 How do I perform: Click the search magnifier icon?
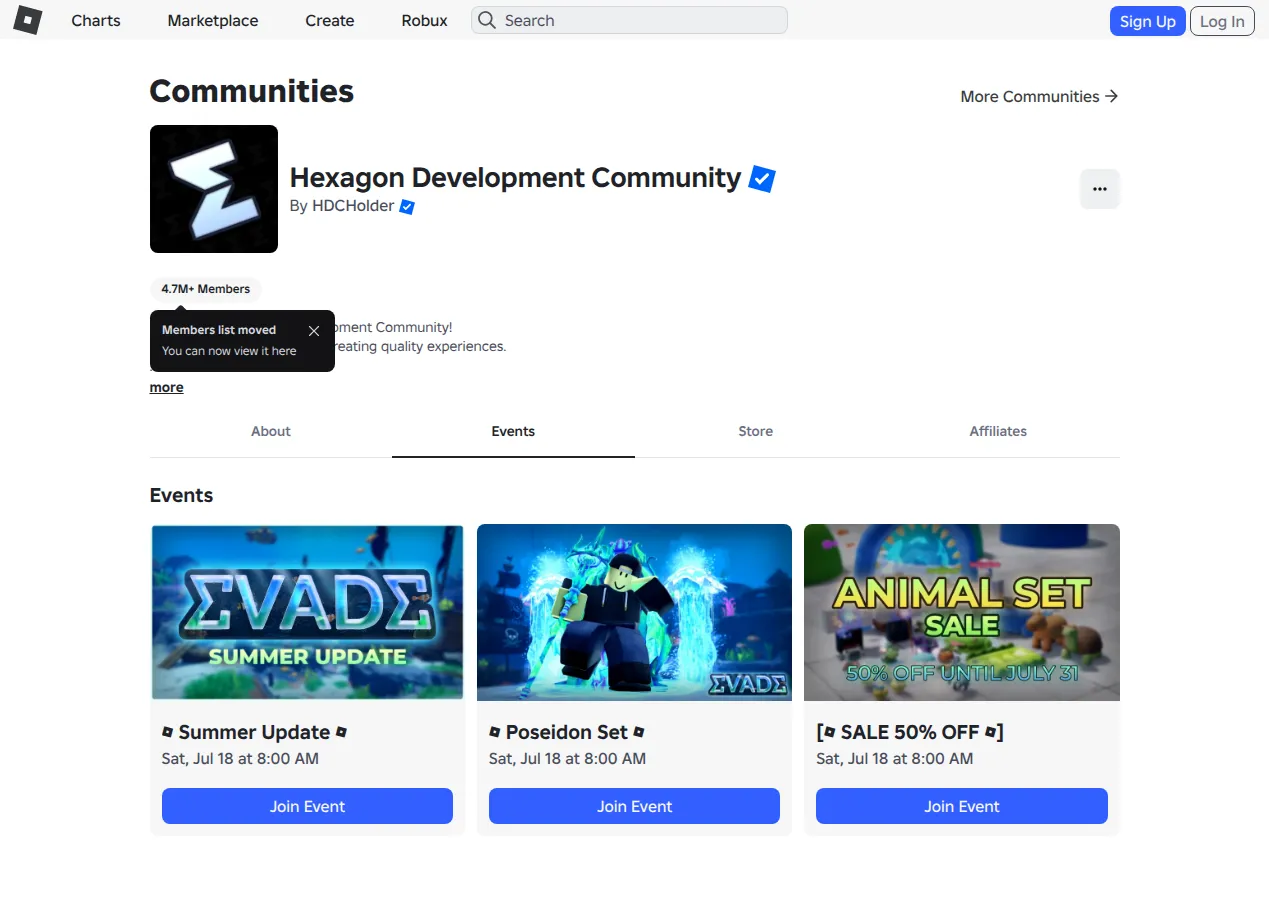coord(486,20)
